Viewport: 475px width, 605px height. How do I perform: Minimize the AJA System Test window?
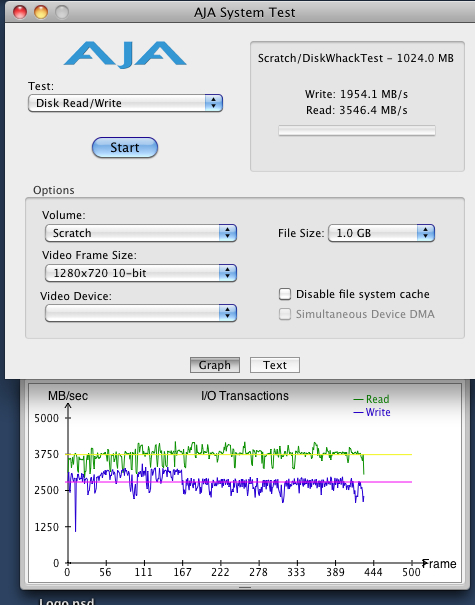click(x=41, y=12)
